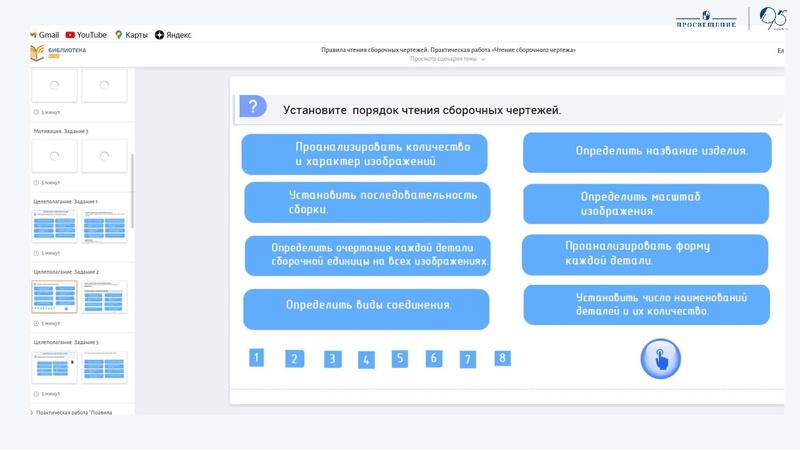Image resolution: width=800 pixels, height=450 pixels.
Task: Select 'Определить масштаб изображения' card
Action: coord(646,204)
